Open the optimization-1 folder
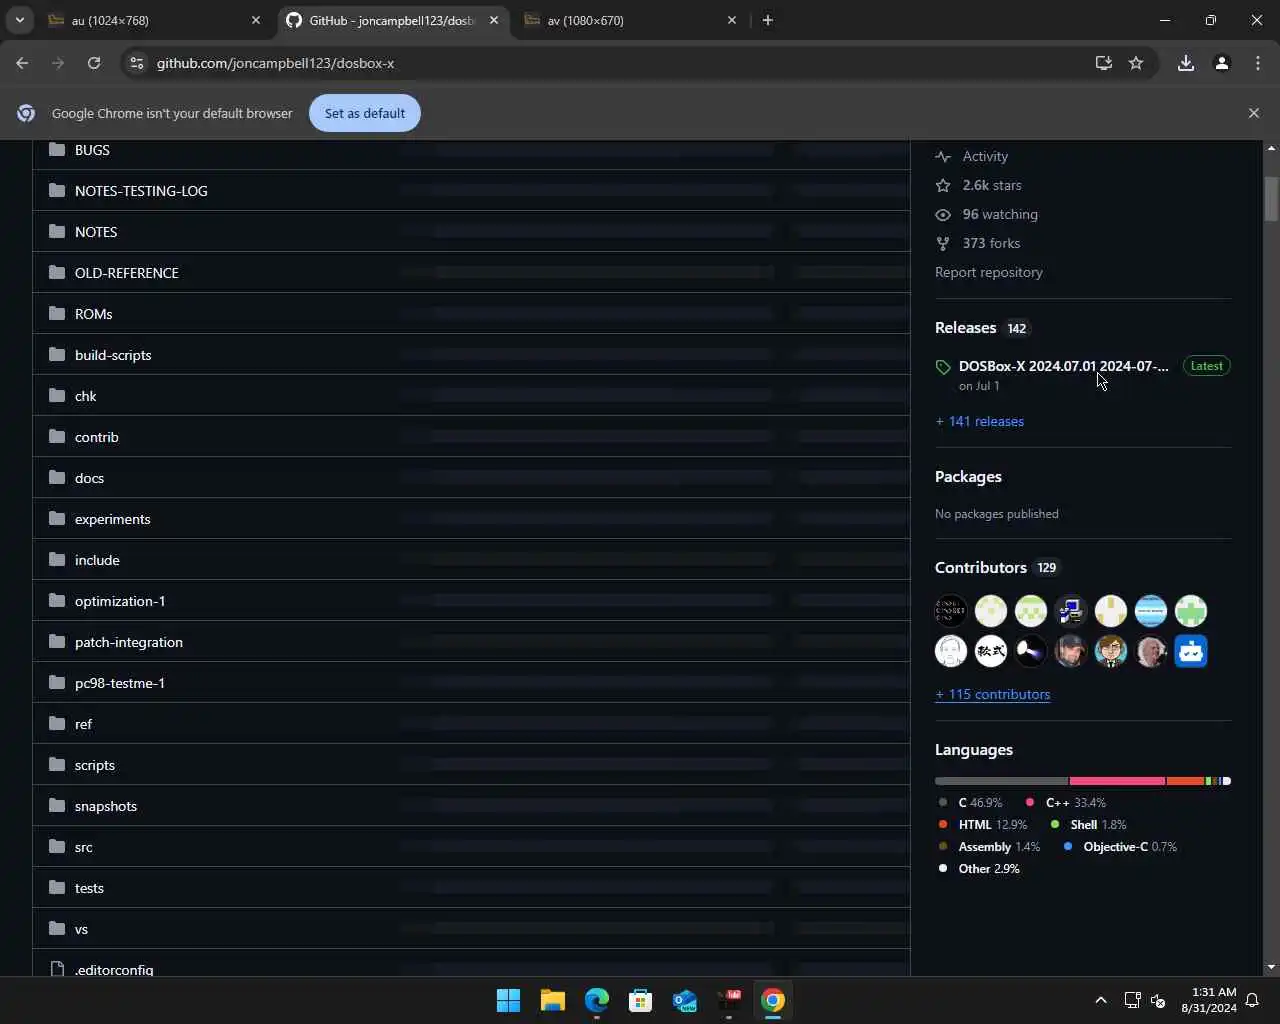The width and height of the screenshot is (1280, 1024). click(x=120, y=601)
